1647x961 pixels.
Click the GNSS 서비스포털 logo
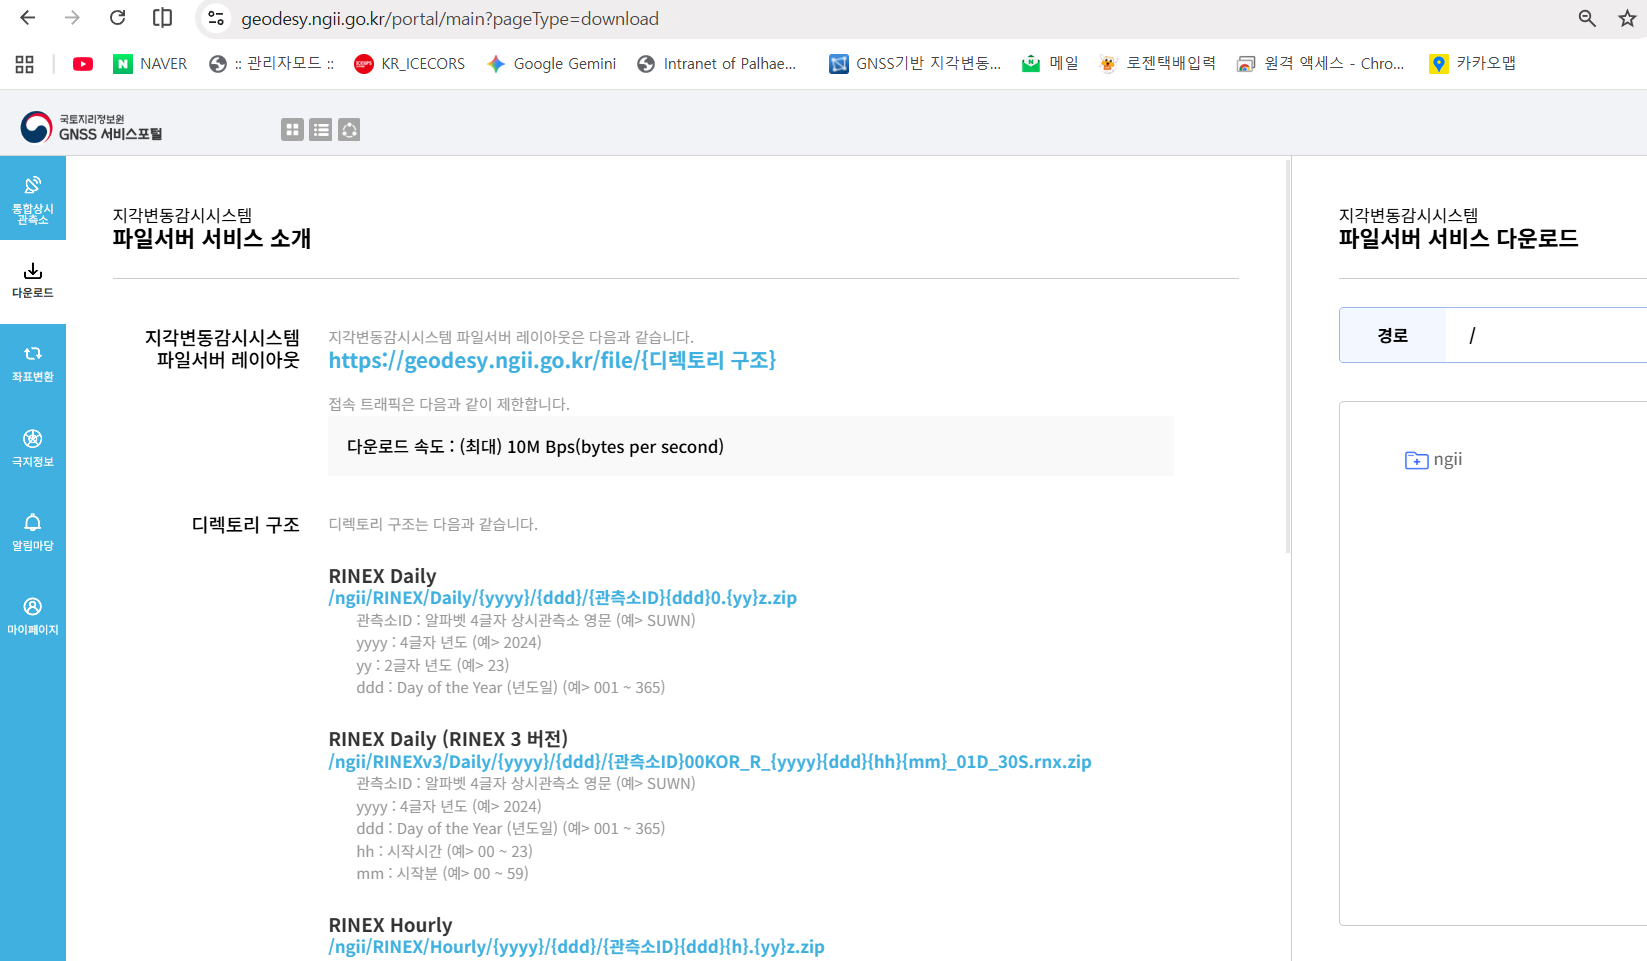coord(92,127)
